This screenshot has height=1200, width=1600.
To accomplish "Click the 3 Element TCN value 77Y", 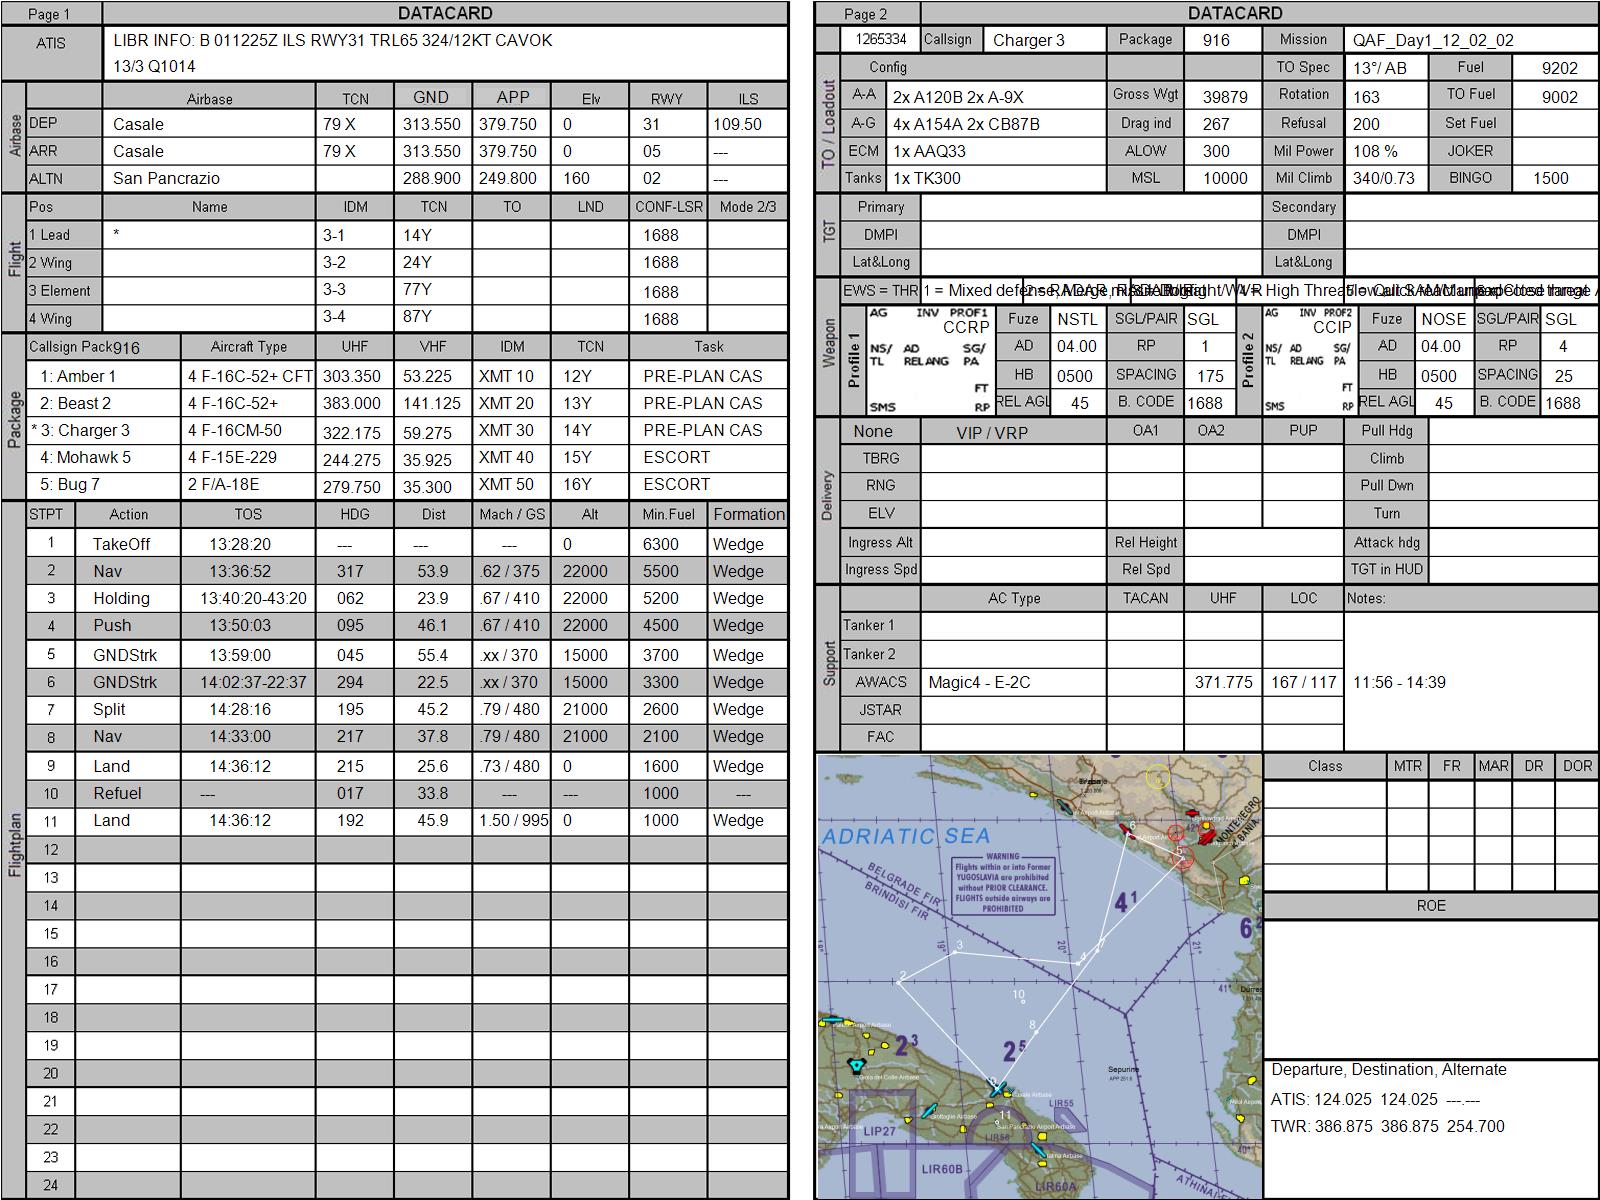I will [x=417, y=289].
